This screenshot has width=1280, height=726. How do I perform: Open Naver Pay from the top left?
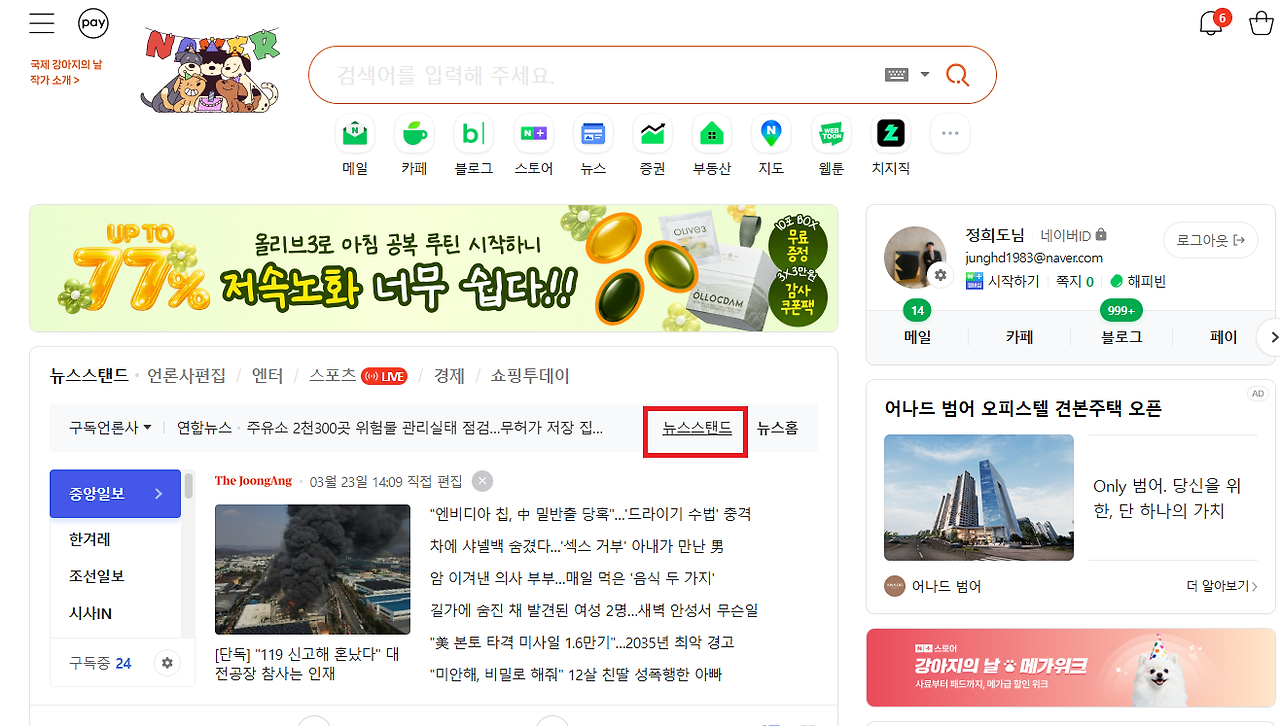[x=93, y=22]
